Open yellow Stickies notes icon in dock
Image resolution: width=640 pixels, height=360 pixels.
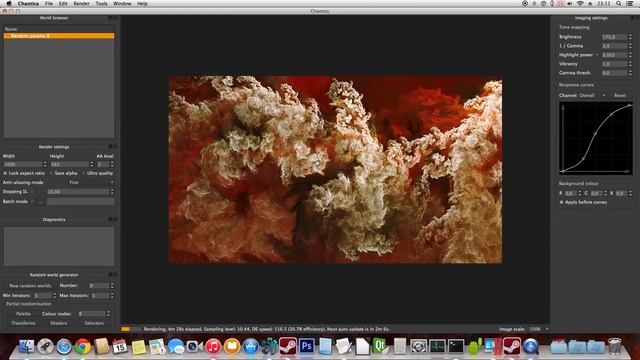click(139, 347)
